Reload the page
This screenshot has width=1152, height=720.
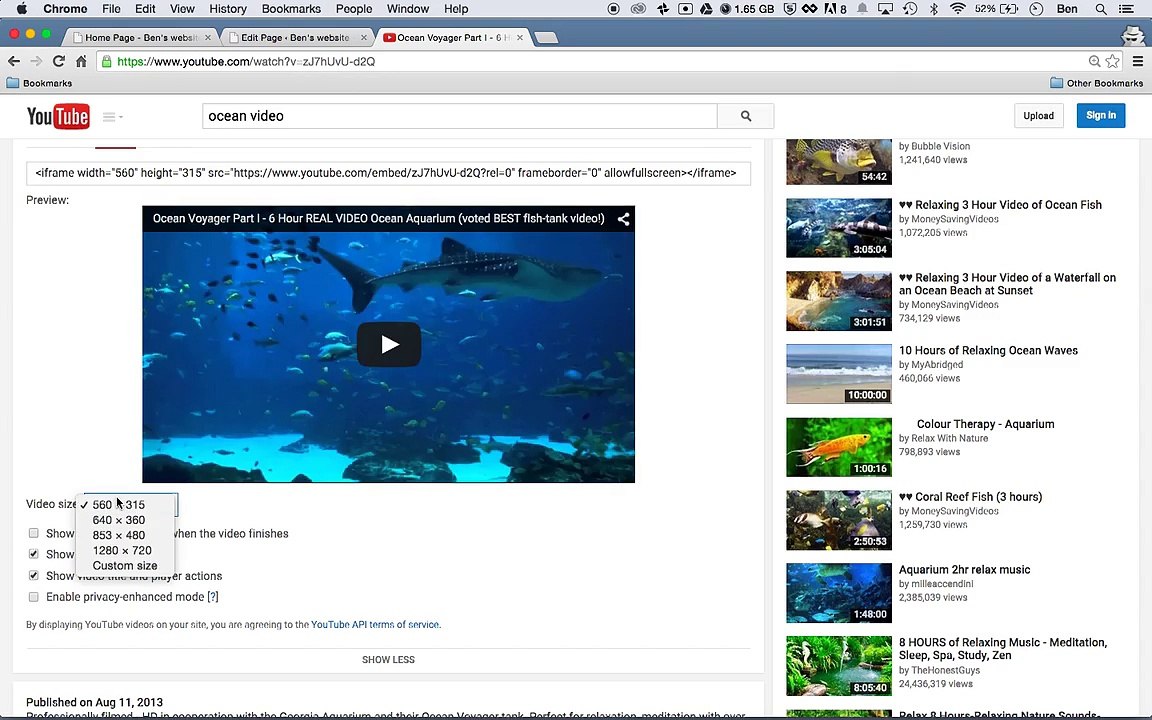point(59,61)
